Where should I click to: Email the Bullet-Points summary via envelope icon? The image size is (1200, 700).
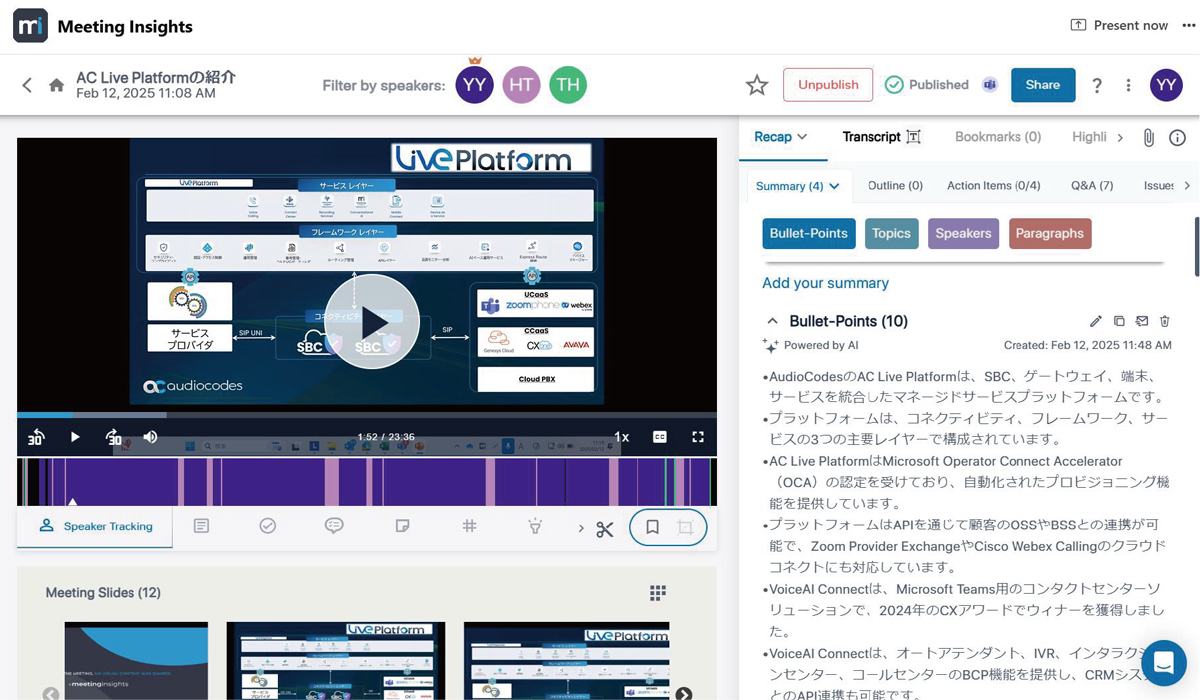(1142, 321)
